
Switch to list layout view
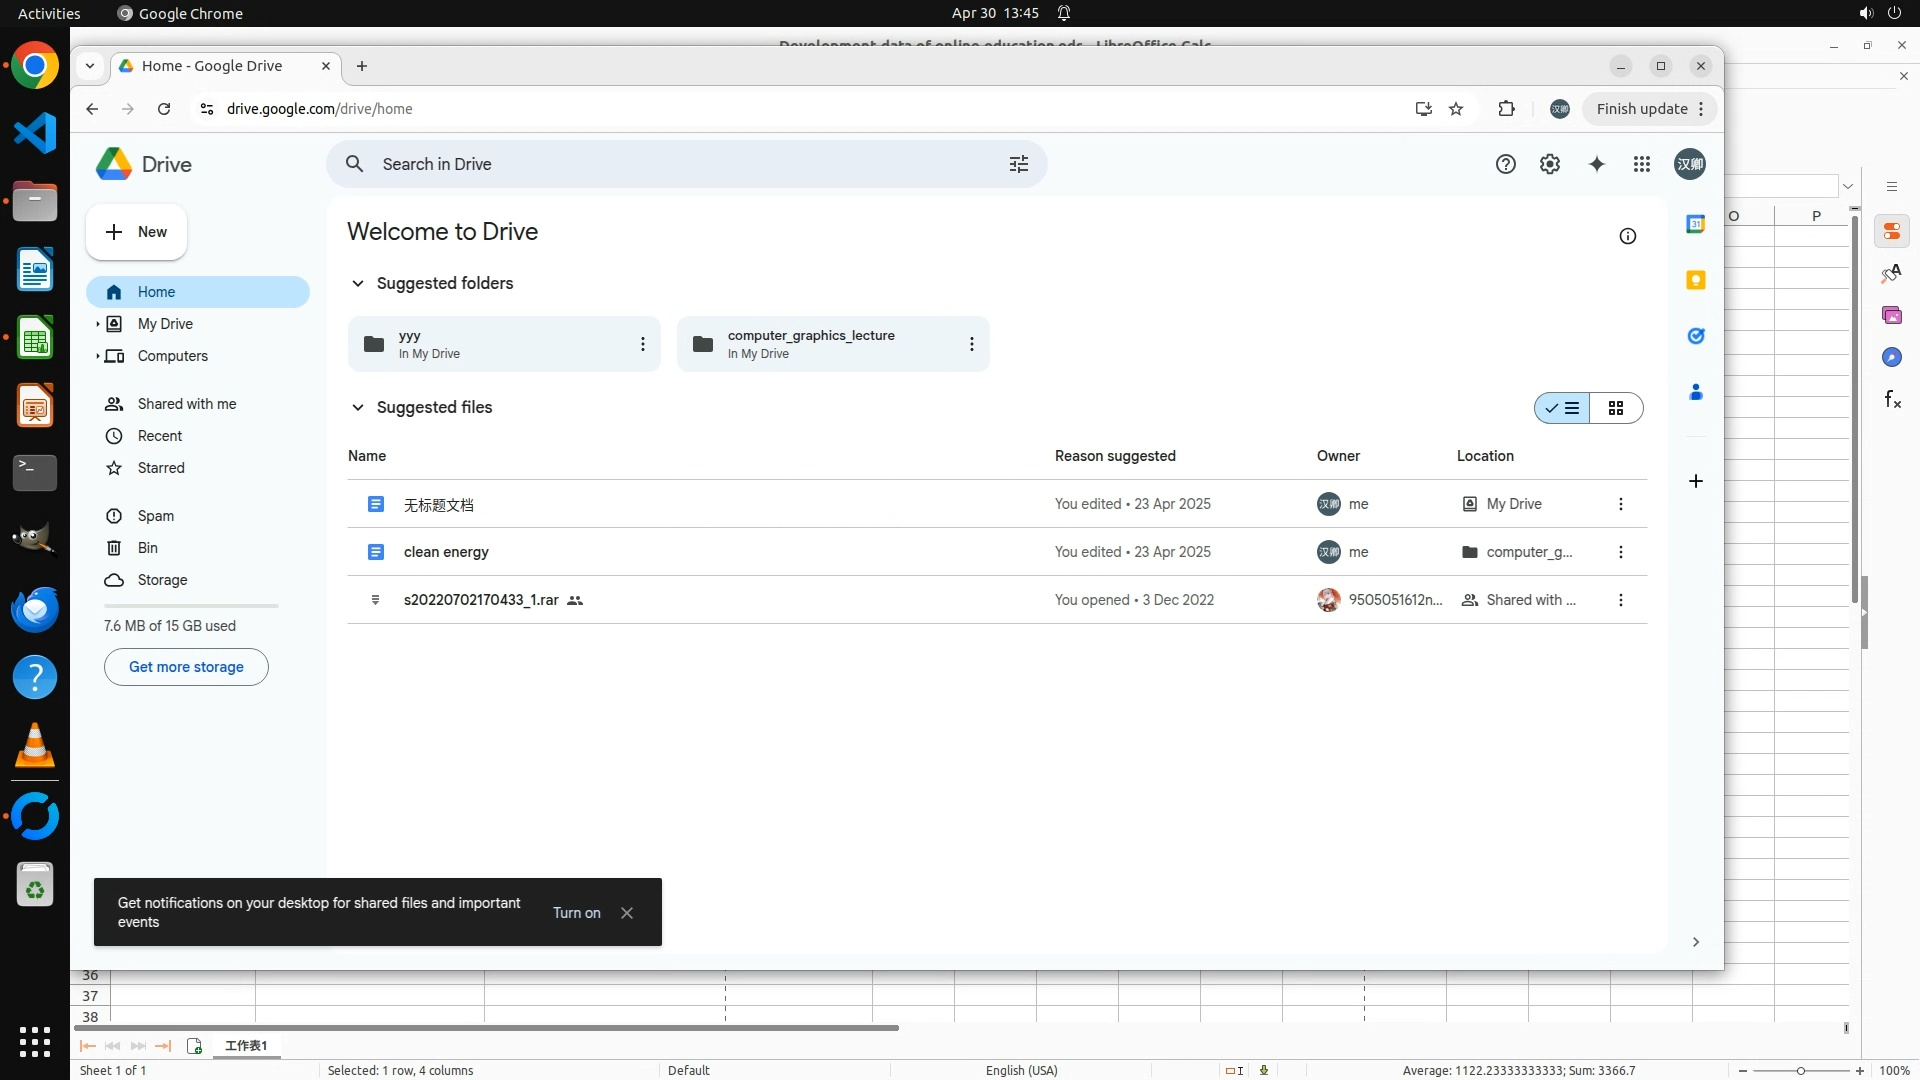coord(1562,408)
